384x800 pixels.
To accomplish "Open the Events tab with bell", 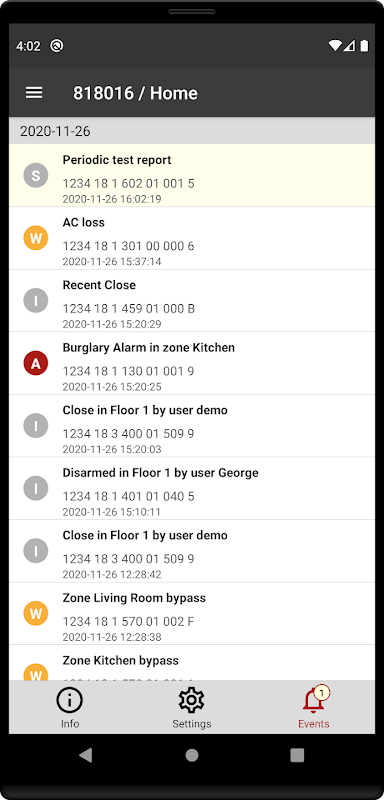I will tap(314, 707).
